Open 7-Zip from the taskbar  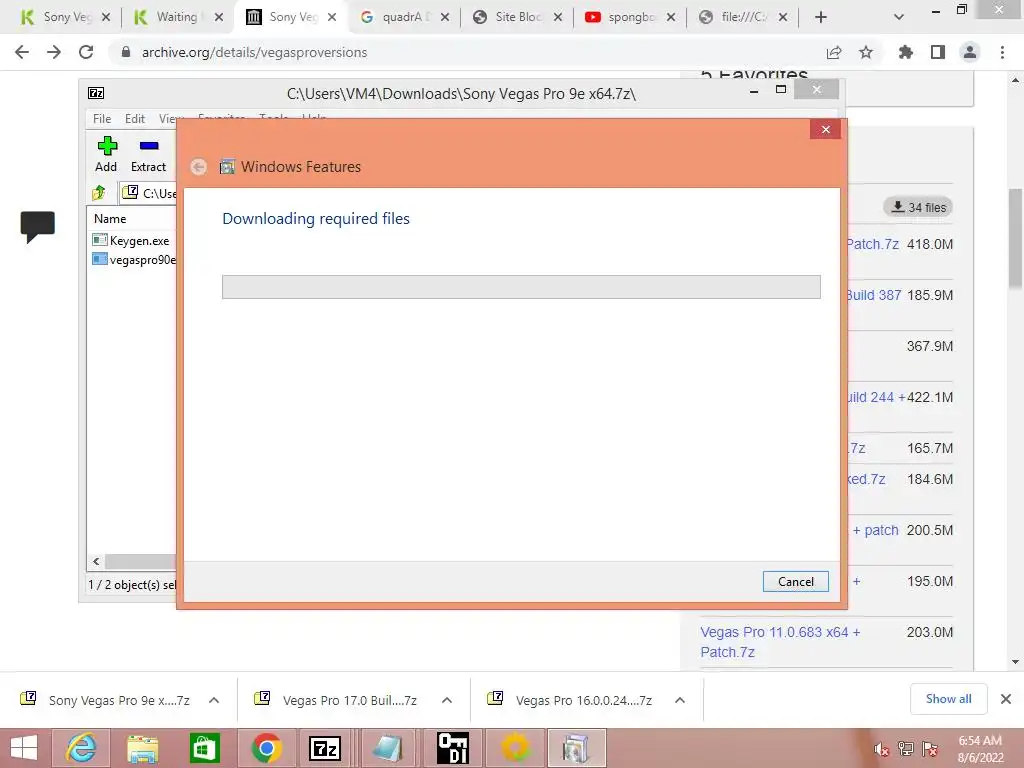(x=326, y=748)
